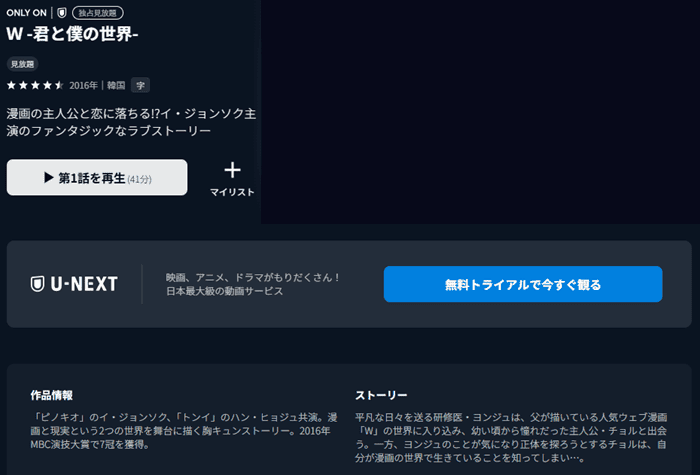Click the 2016年 release year text
This screenshot has width=700, height=475.
[83, 85]
